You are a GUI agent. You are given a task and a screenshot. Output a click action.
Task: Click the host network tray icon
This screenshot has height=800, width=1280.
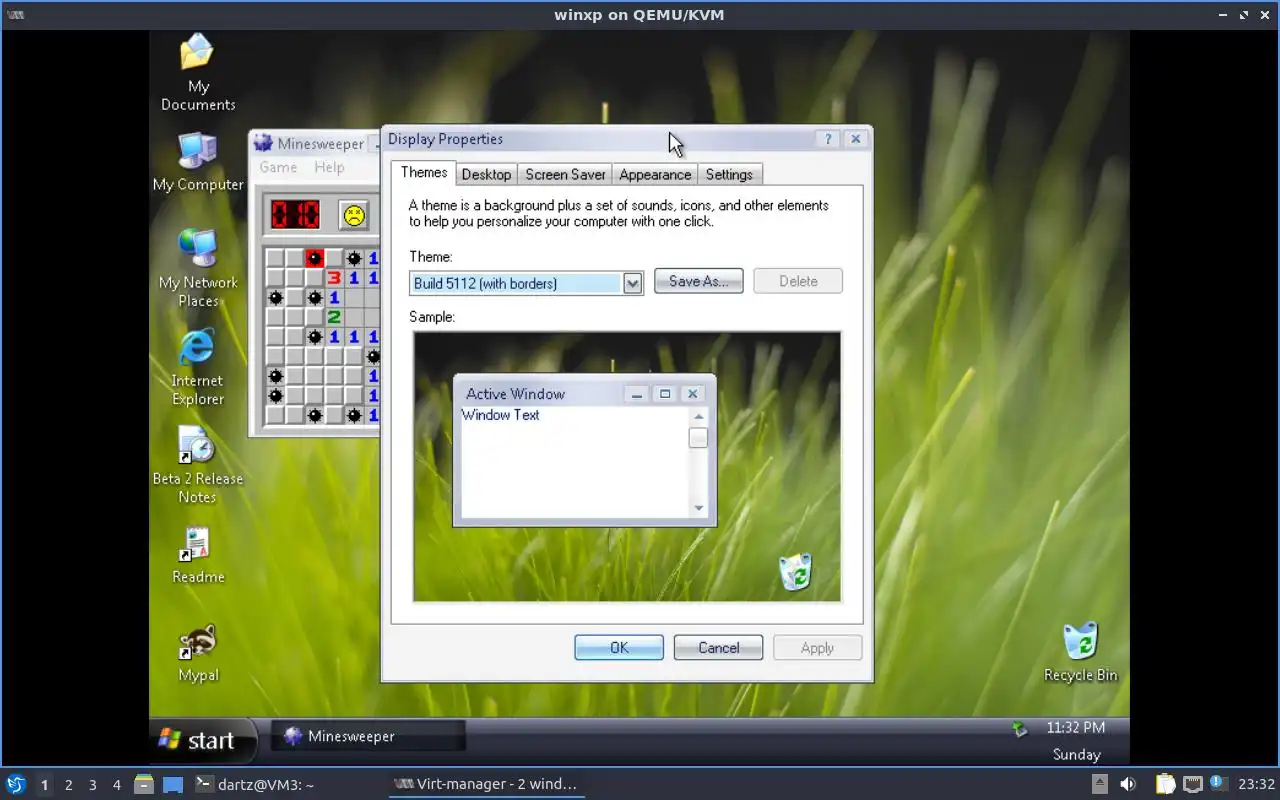1192,784
